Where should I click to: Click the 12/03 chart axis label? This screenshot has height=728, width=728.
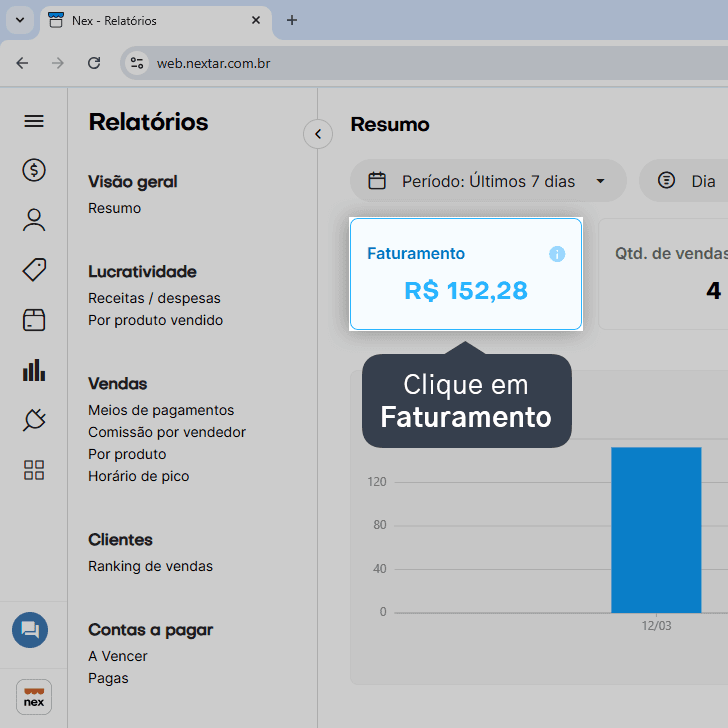tap(656, 626)
